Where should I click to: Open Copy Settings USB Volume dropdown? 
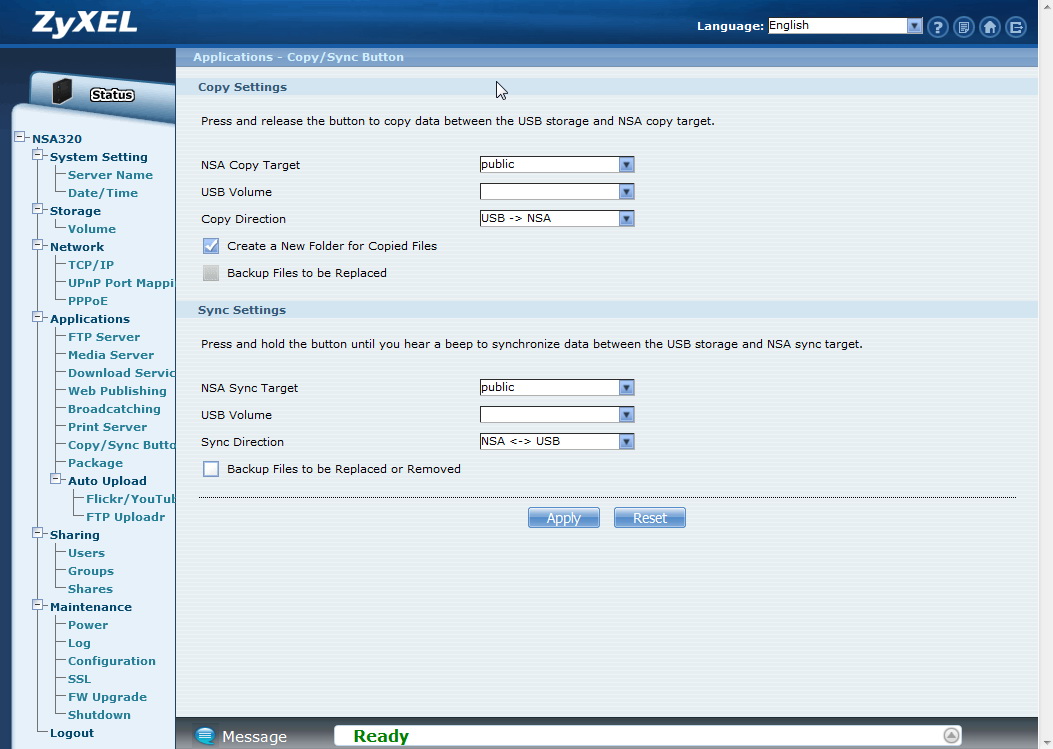click(557, 191)
